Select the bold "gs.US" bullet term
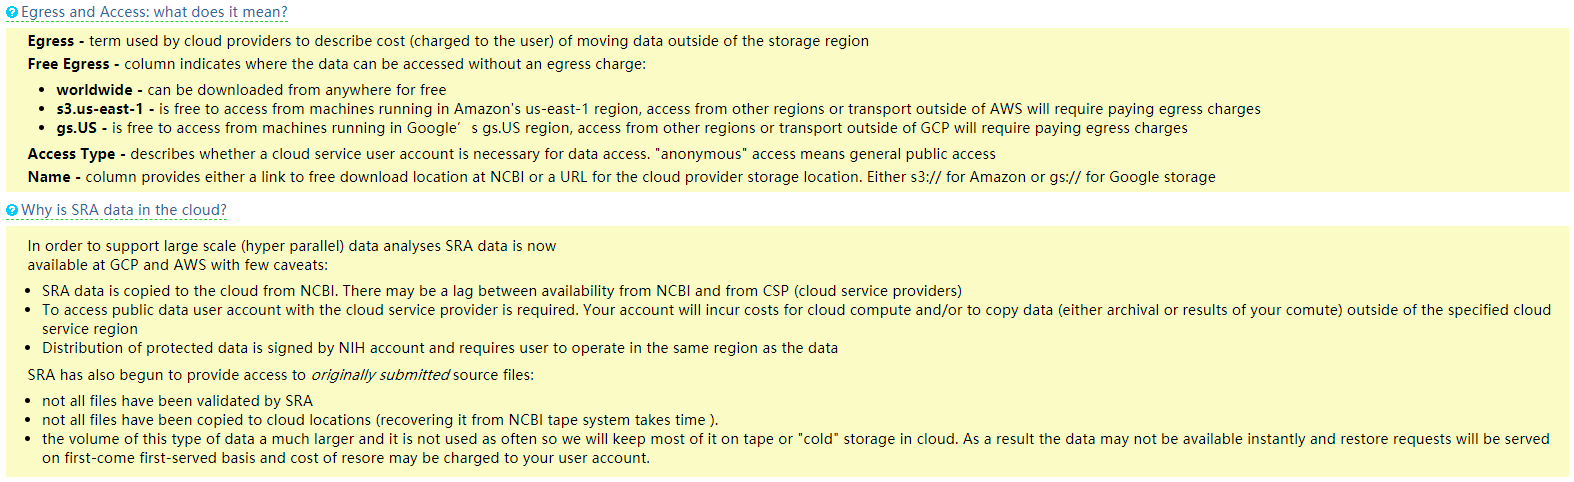Screen dimensions: 1574x482 (77, 128)
